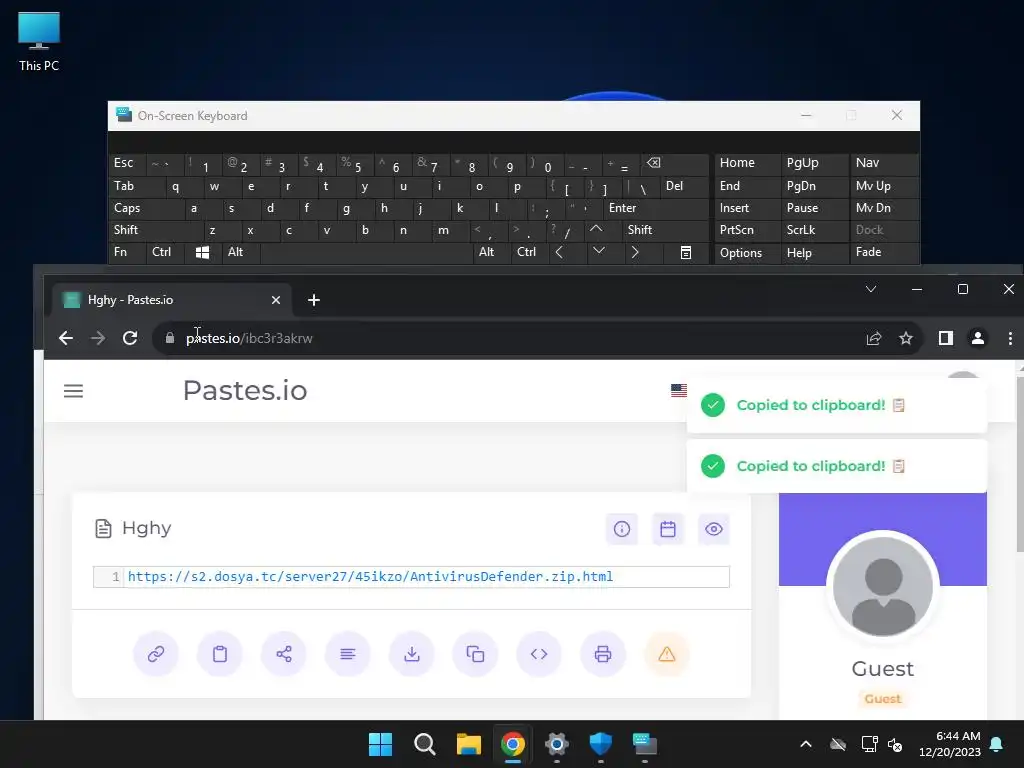Viewport: 1024px width, 768px height.
Task: Open the Windows Start menu
Action: [x=380, y=744]
